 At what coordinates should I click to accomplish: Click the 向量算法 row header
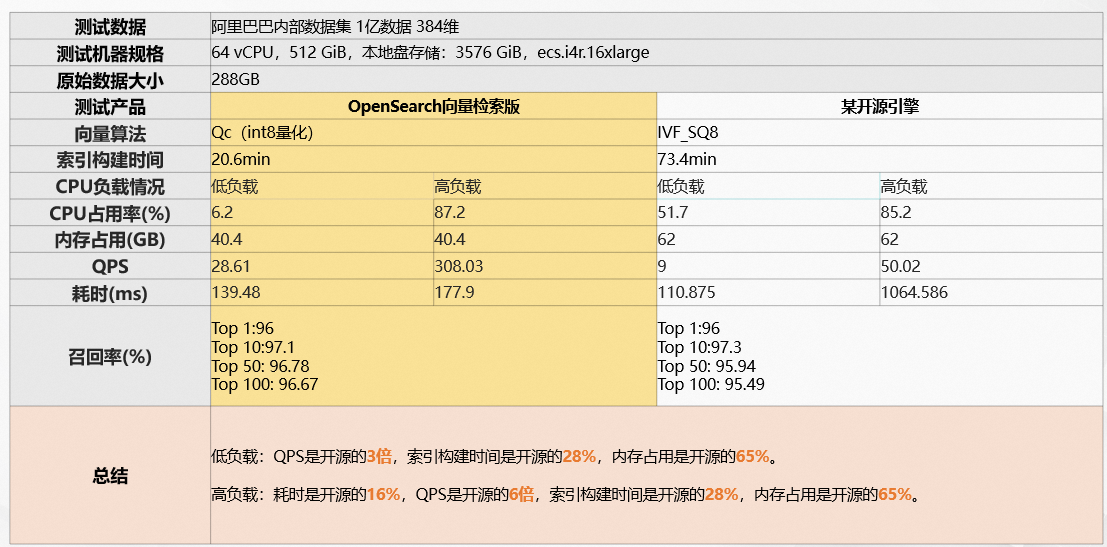pos(110,133)
